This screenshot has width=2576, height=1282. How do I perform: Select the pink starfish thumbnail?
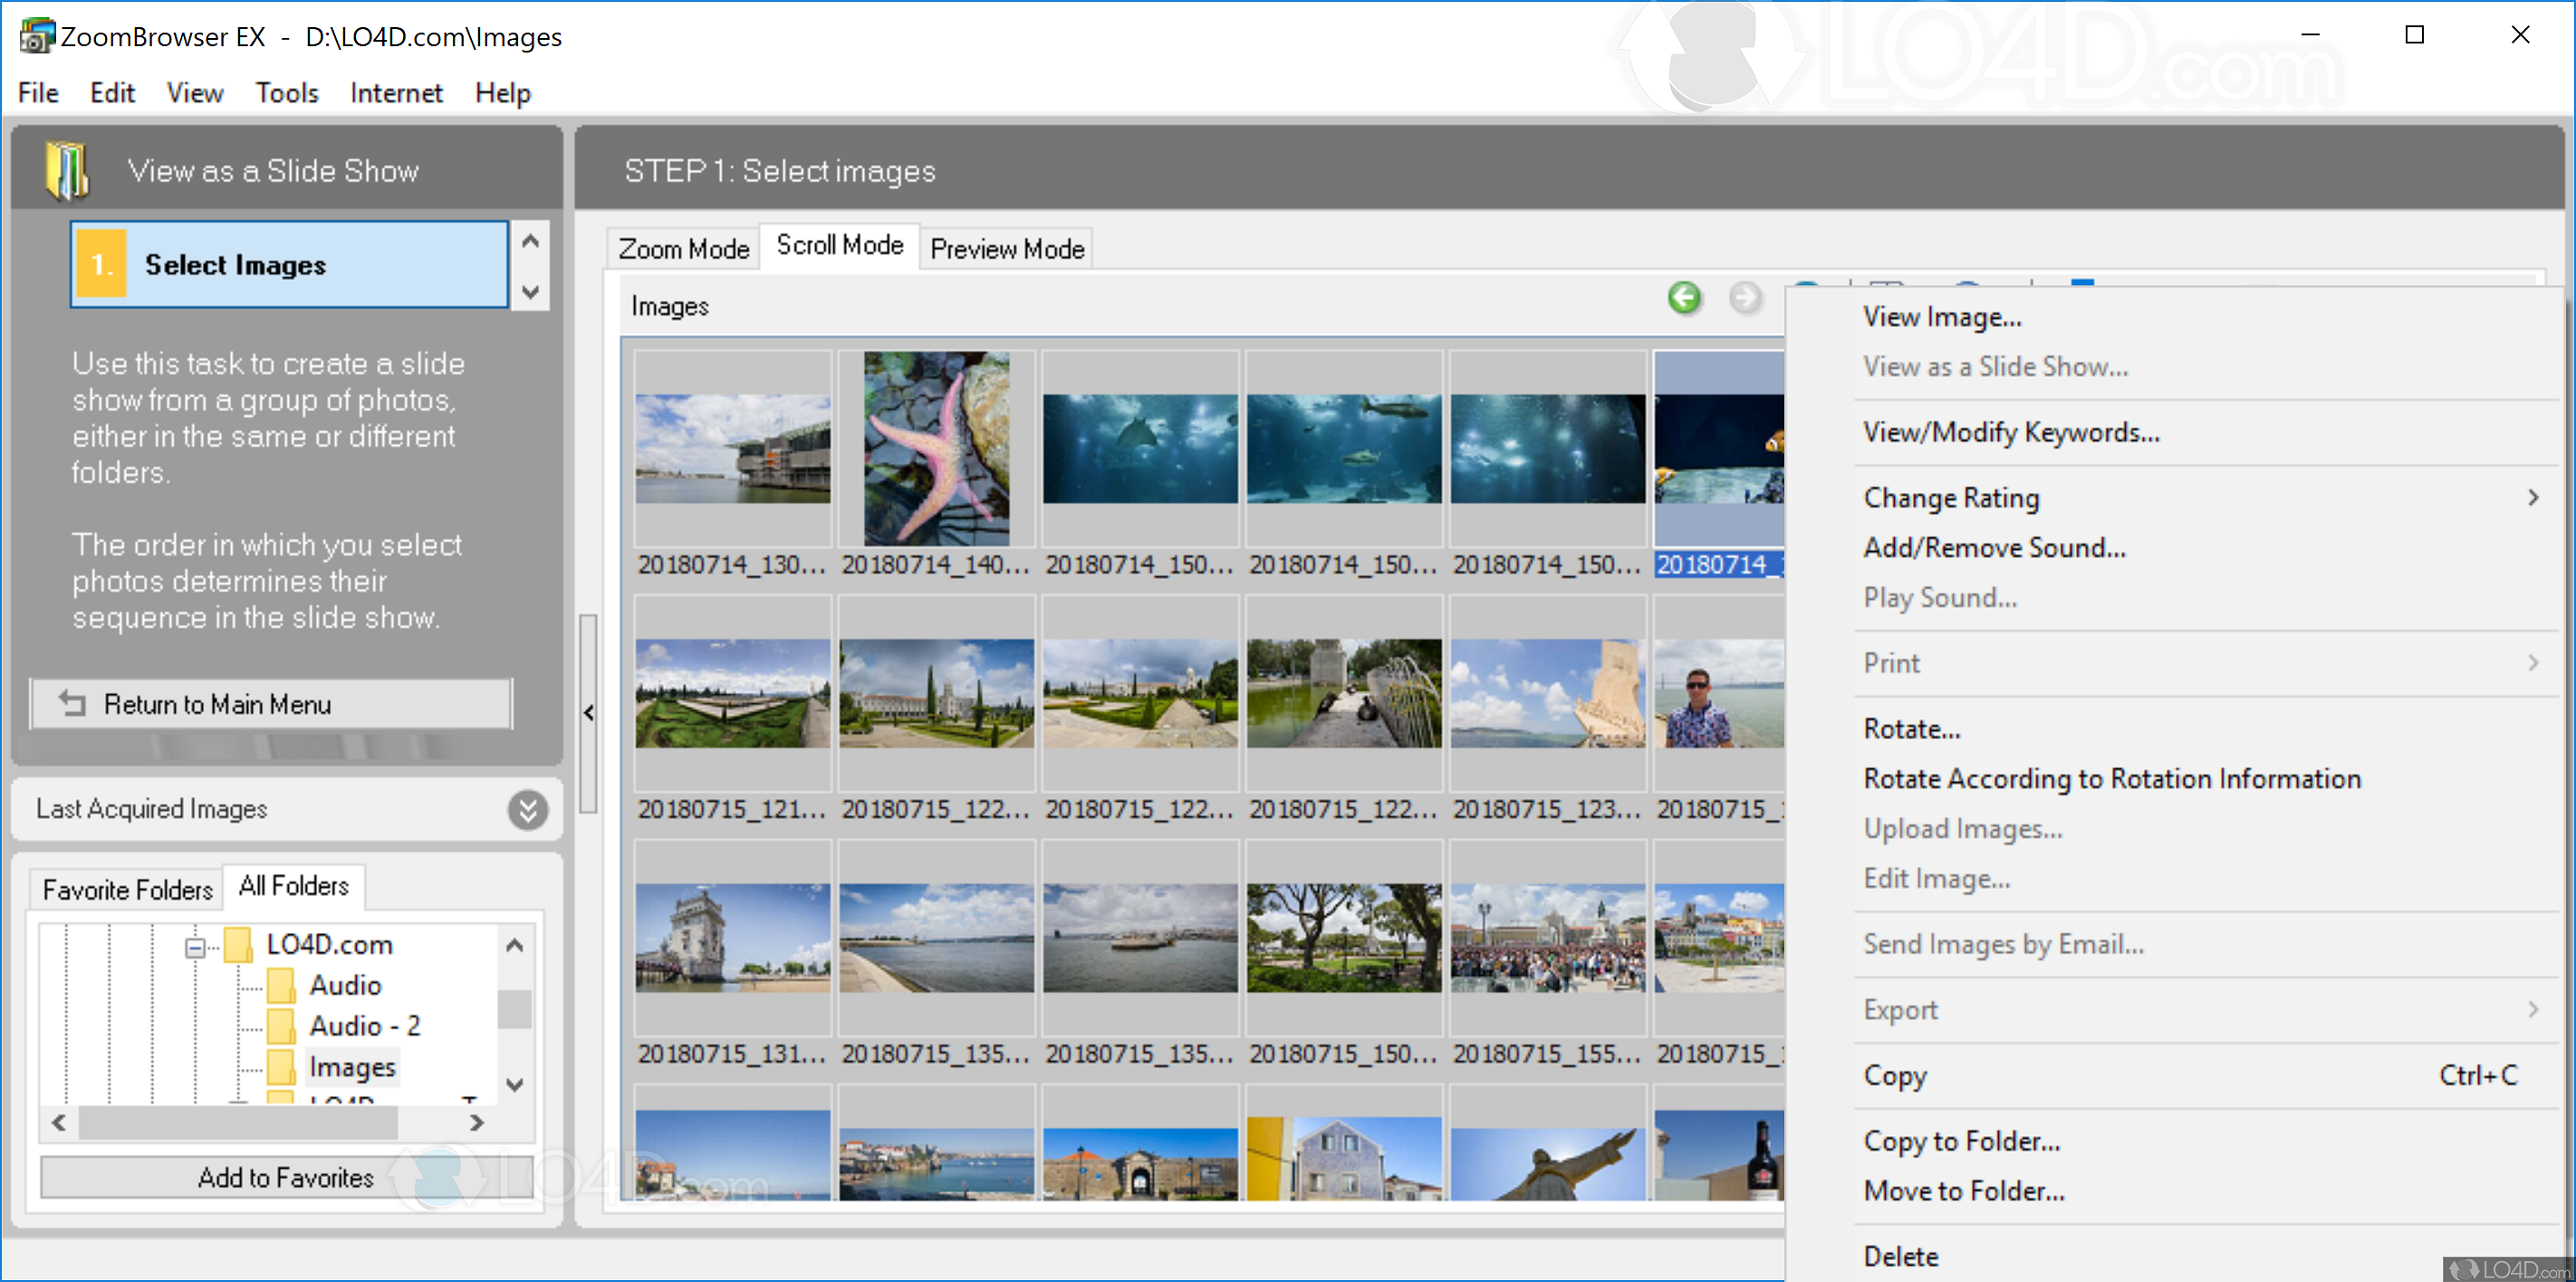pyautogui.click(x=935, y=449)
